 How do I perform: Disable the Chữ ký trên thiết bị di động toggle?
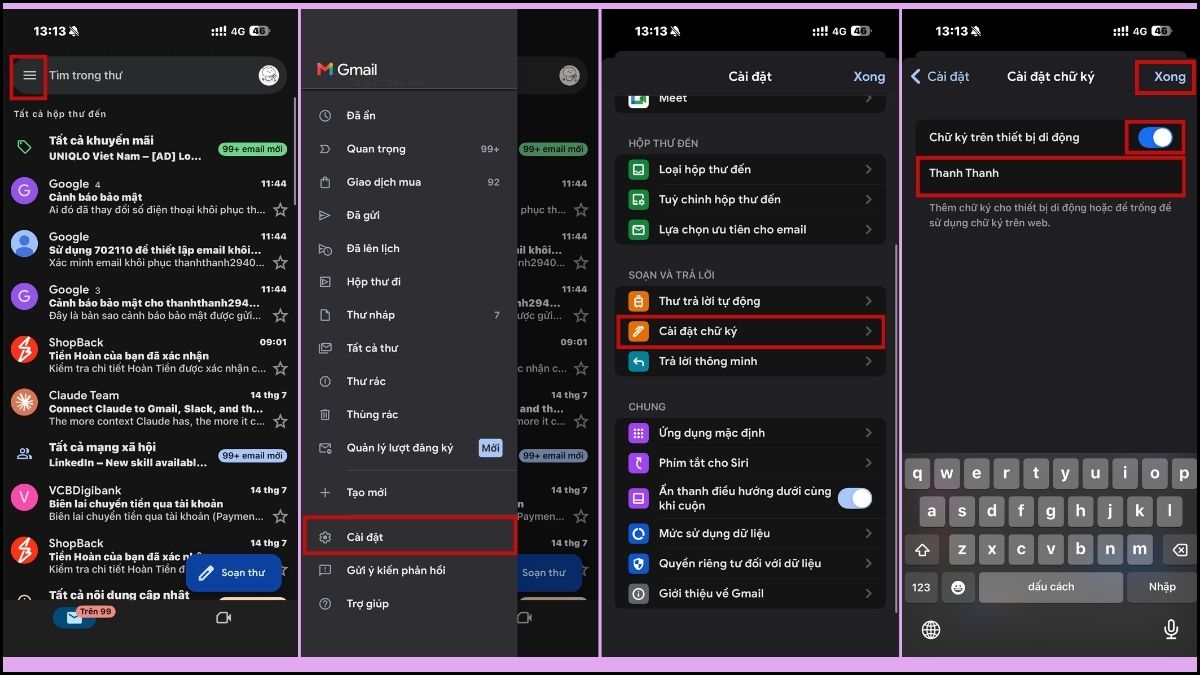[1155, 138]
